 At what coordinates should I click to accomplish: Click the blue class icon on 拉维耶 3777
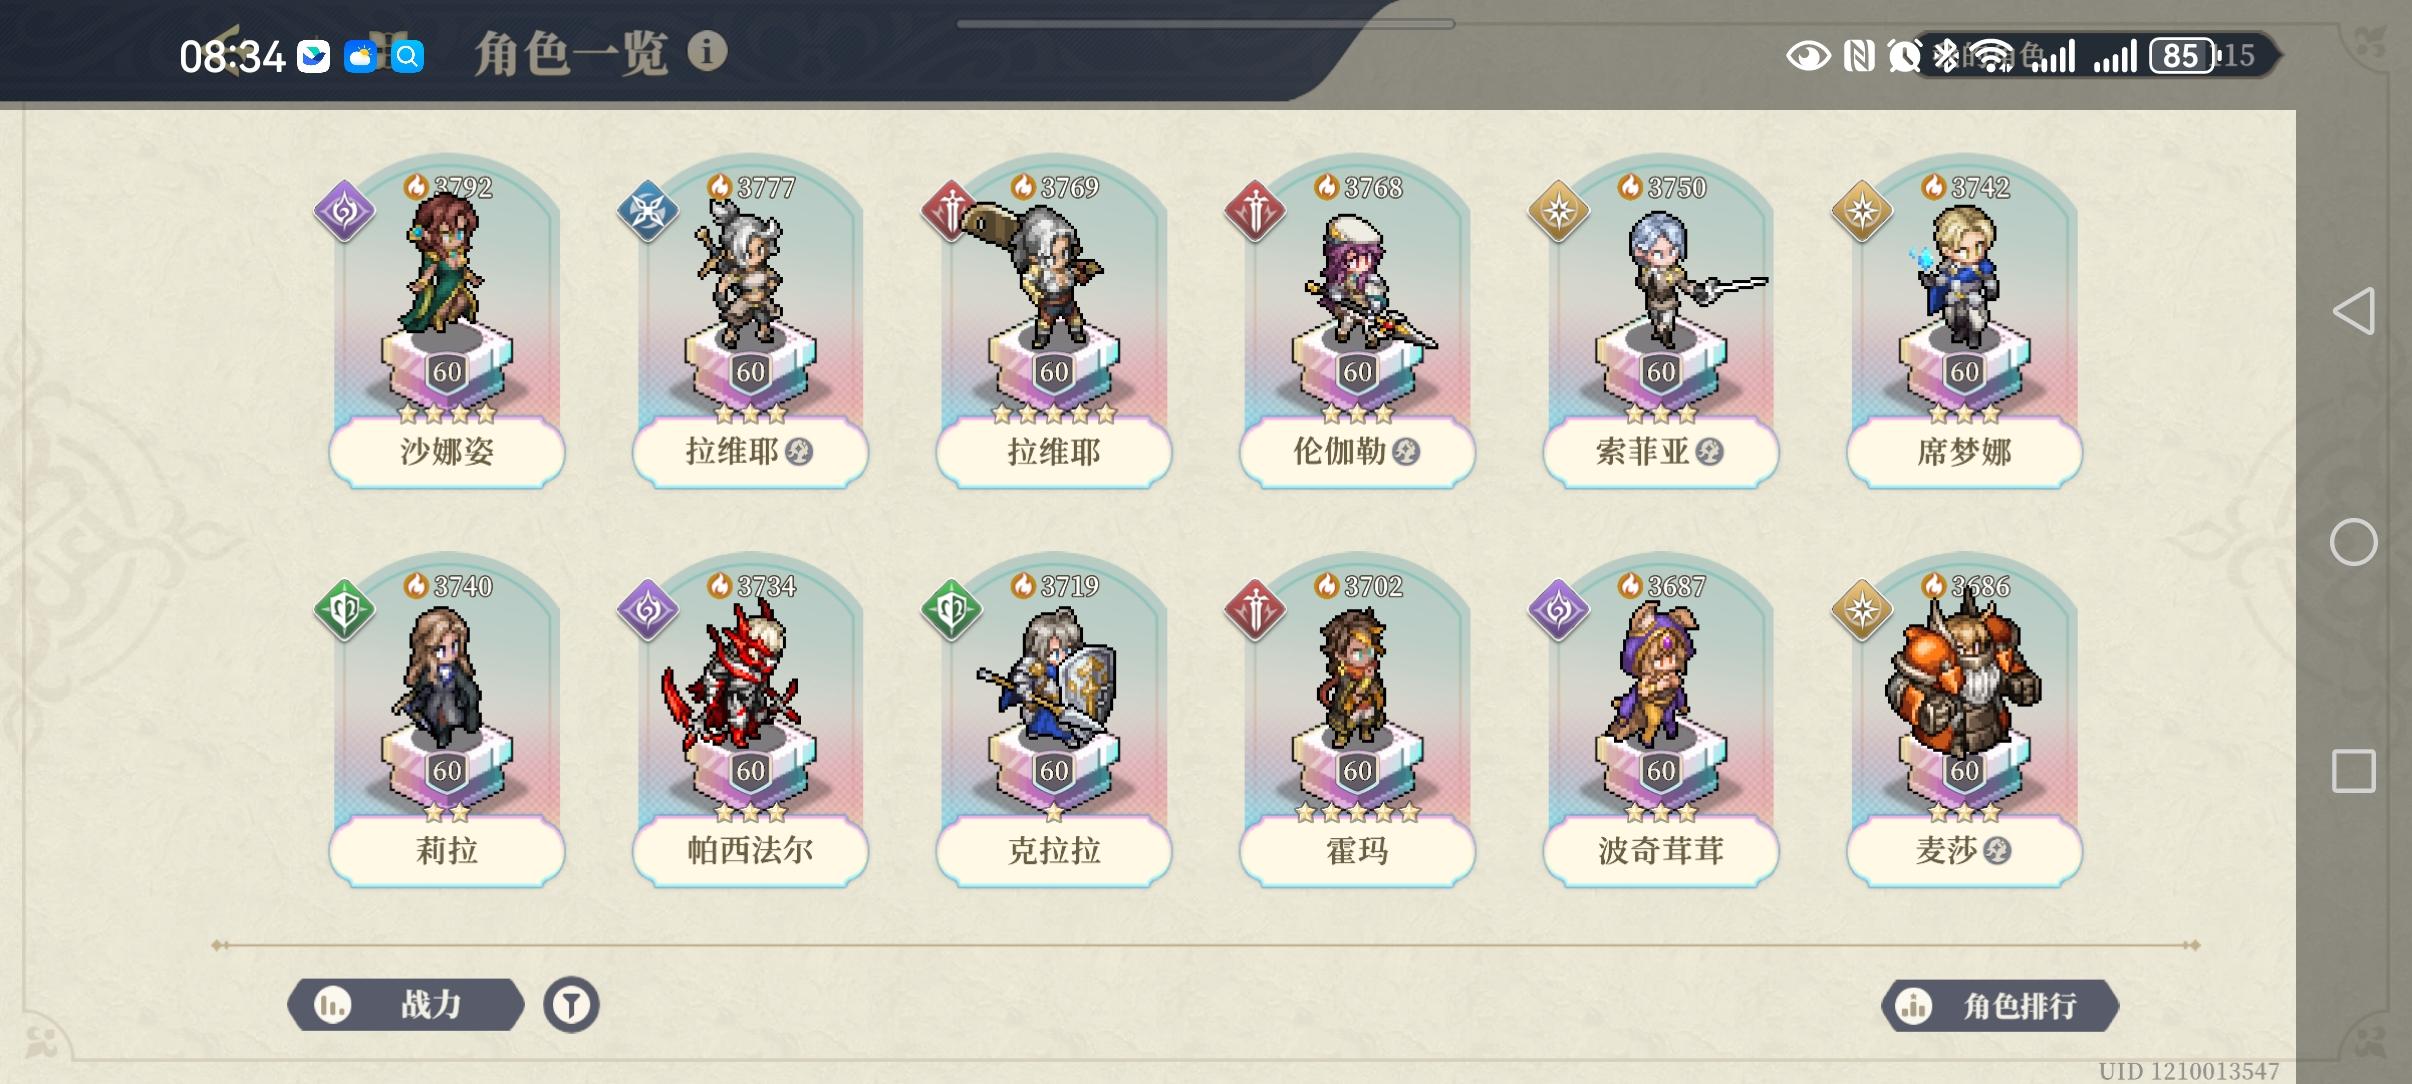coord(647,211)
